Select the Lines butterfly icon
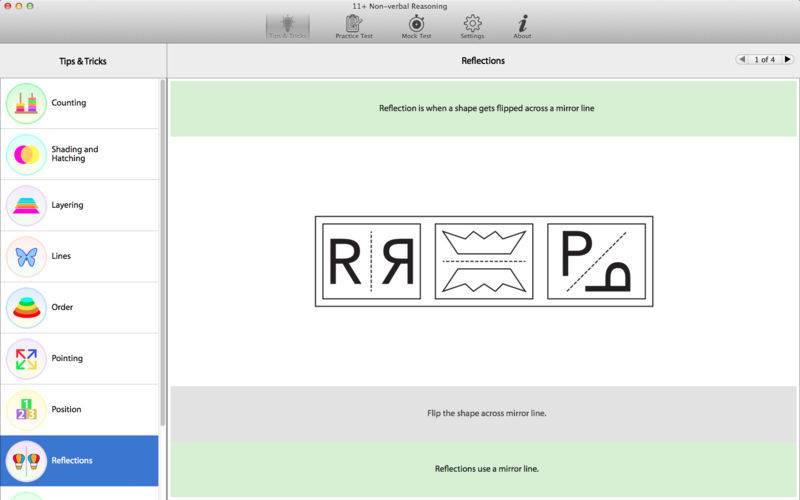Viewport: 800px width, 500px height. click(27, 256)
